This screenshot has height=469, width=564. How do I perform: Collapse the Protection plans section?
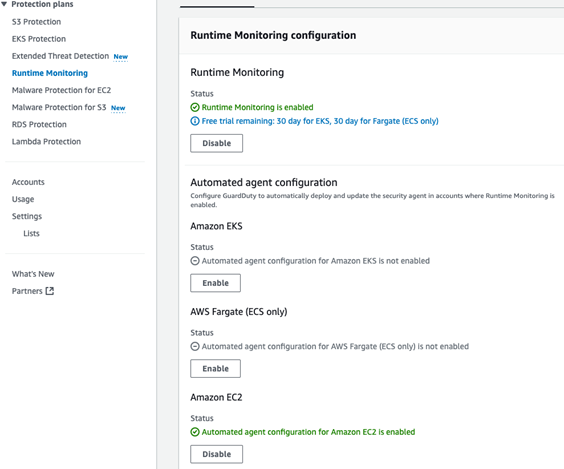[4, 4]
